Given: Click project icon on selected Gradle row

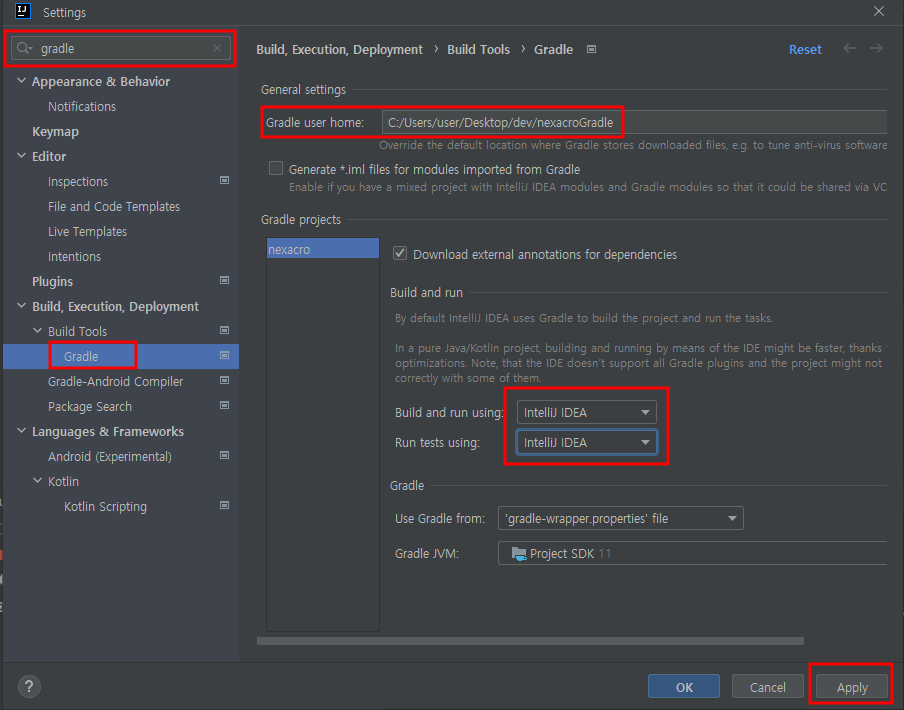Looking at the screenshot, I should pos(225,356).
